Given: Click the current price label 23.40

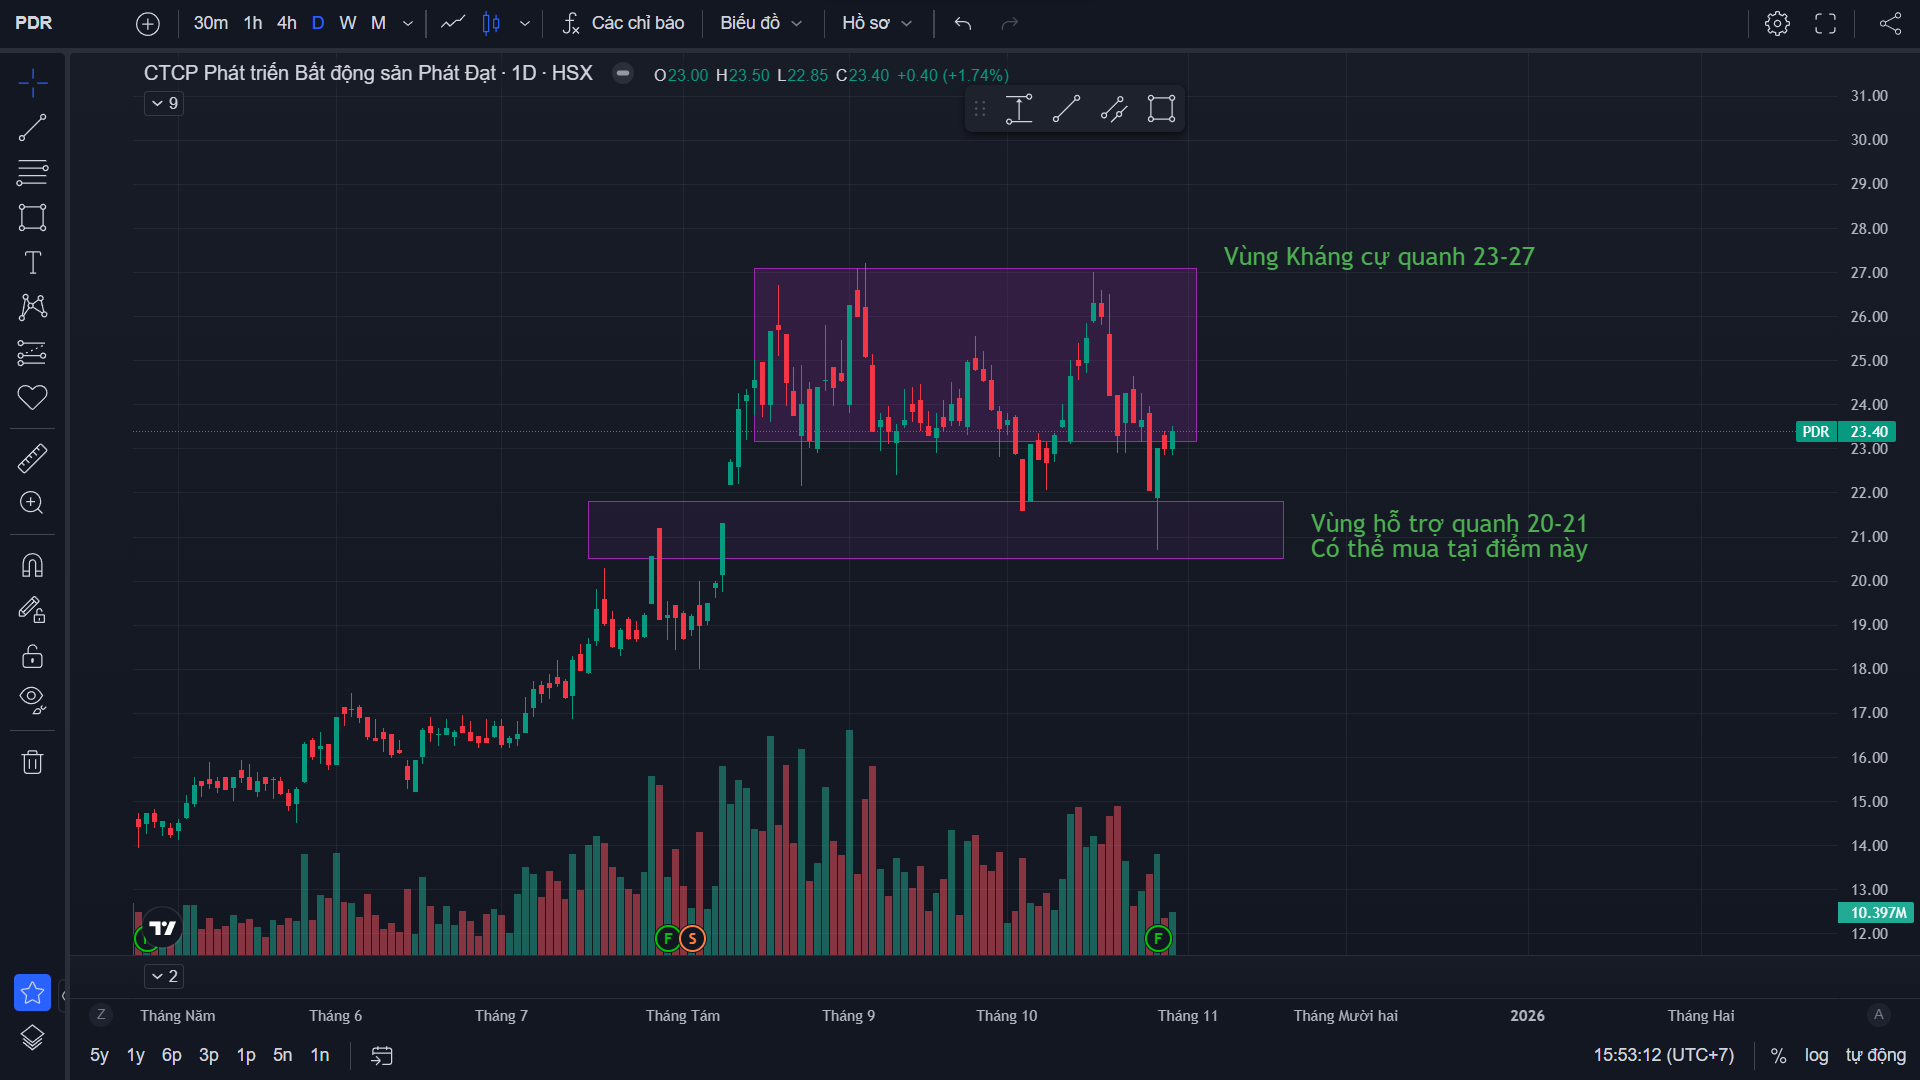Looking at the screenshot, I should (1868, 432).
